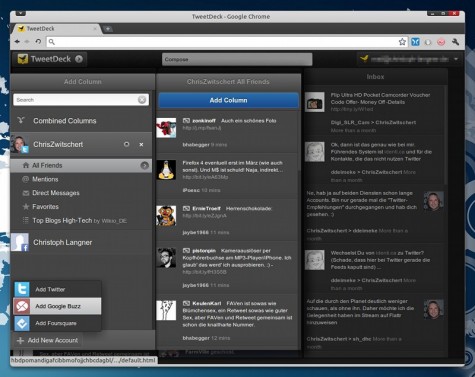Click Add New Account button
Viewport: 475px width, 377px height.
coord(47,340)
